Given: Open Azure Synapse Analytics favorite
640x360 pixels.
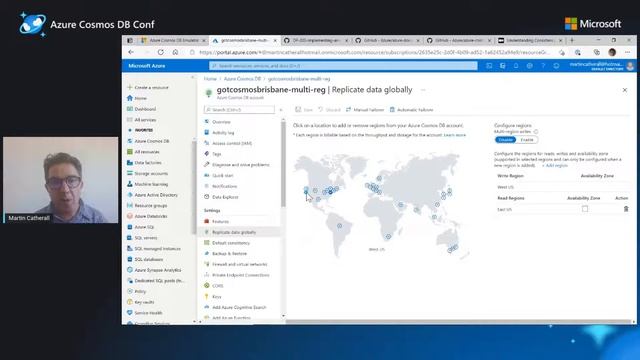Looking at the screenshot, I should tap(154, 270).
